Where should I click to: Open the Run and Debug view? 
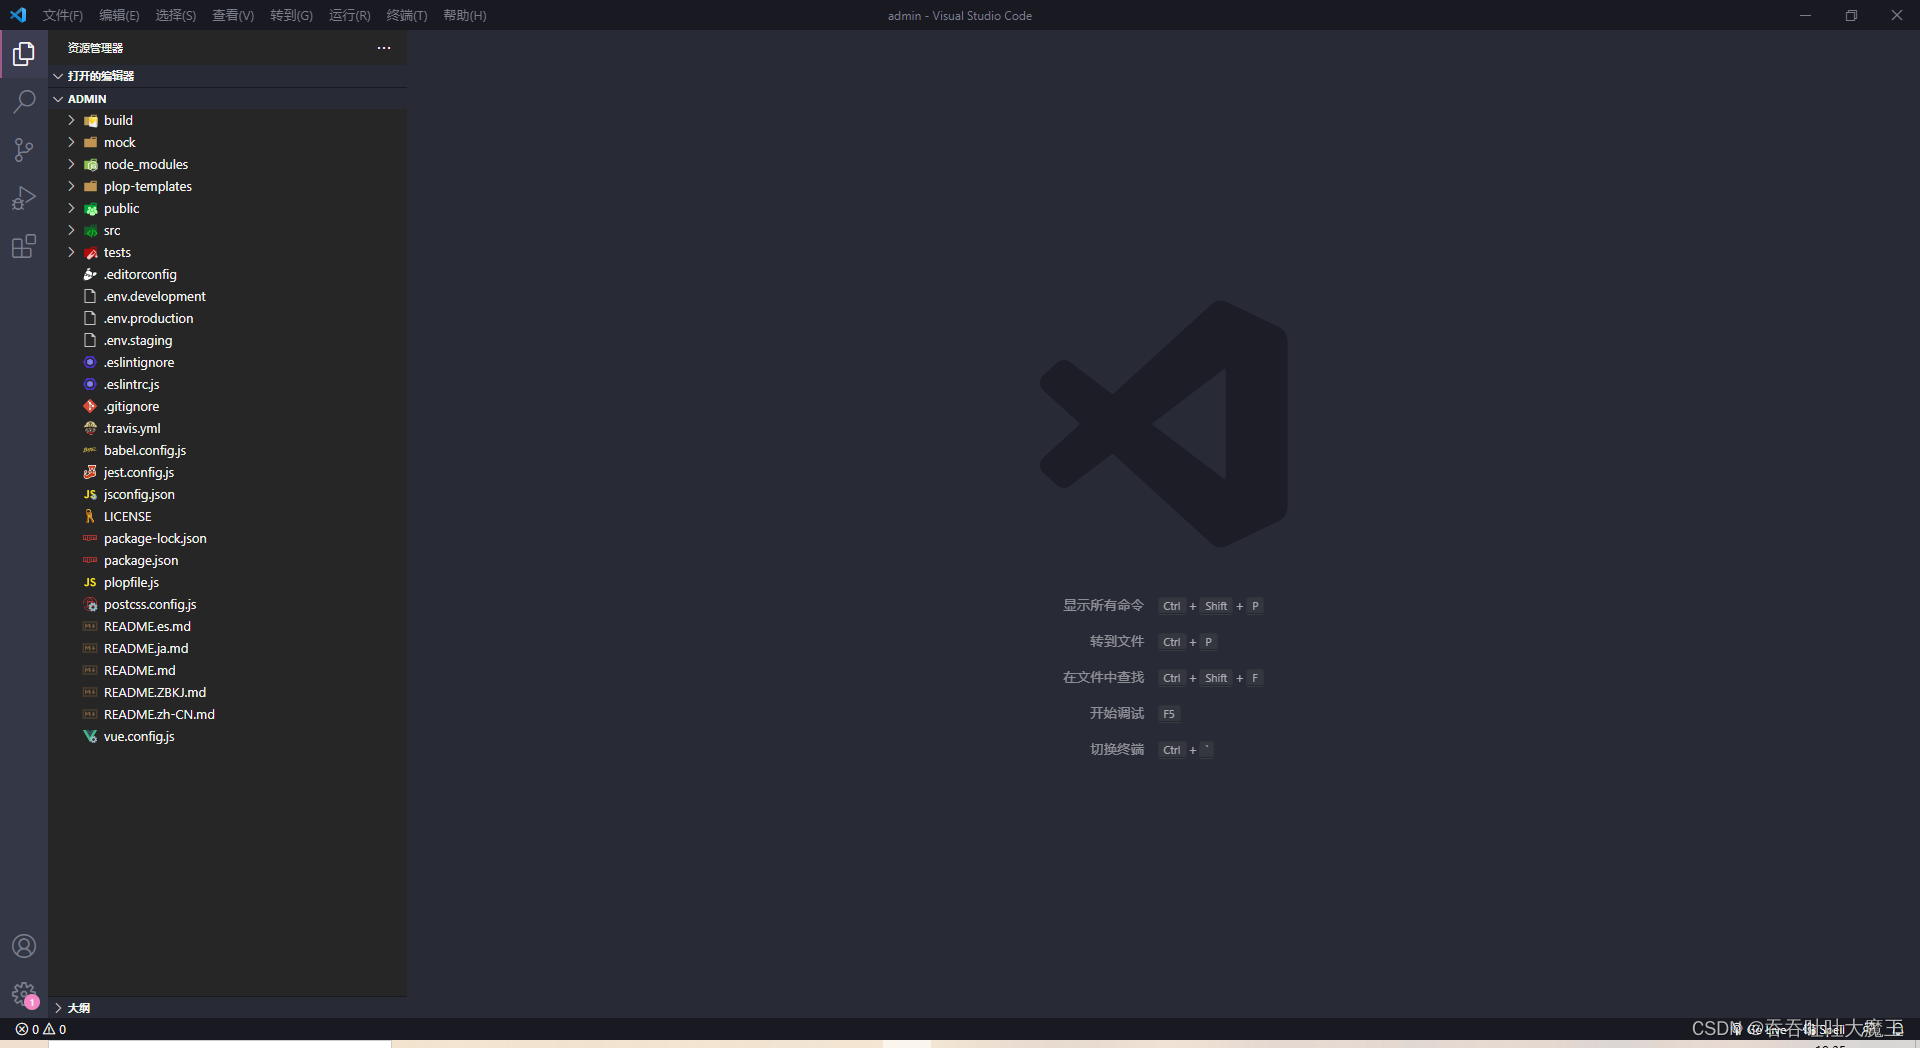(24, 198)
